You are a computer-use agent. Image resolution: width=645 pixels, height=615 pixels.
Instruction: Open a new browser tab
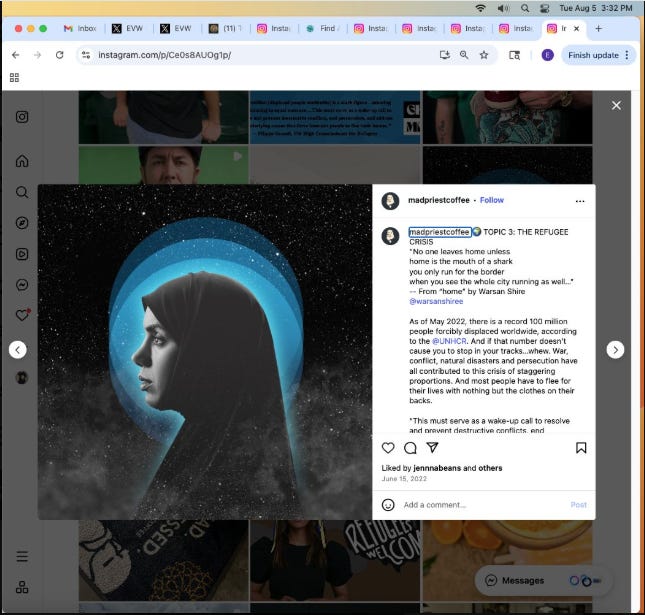599,28
